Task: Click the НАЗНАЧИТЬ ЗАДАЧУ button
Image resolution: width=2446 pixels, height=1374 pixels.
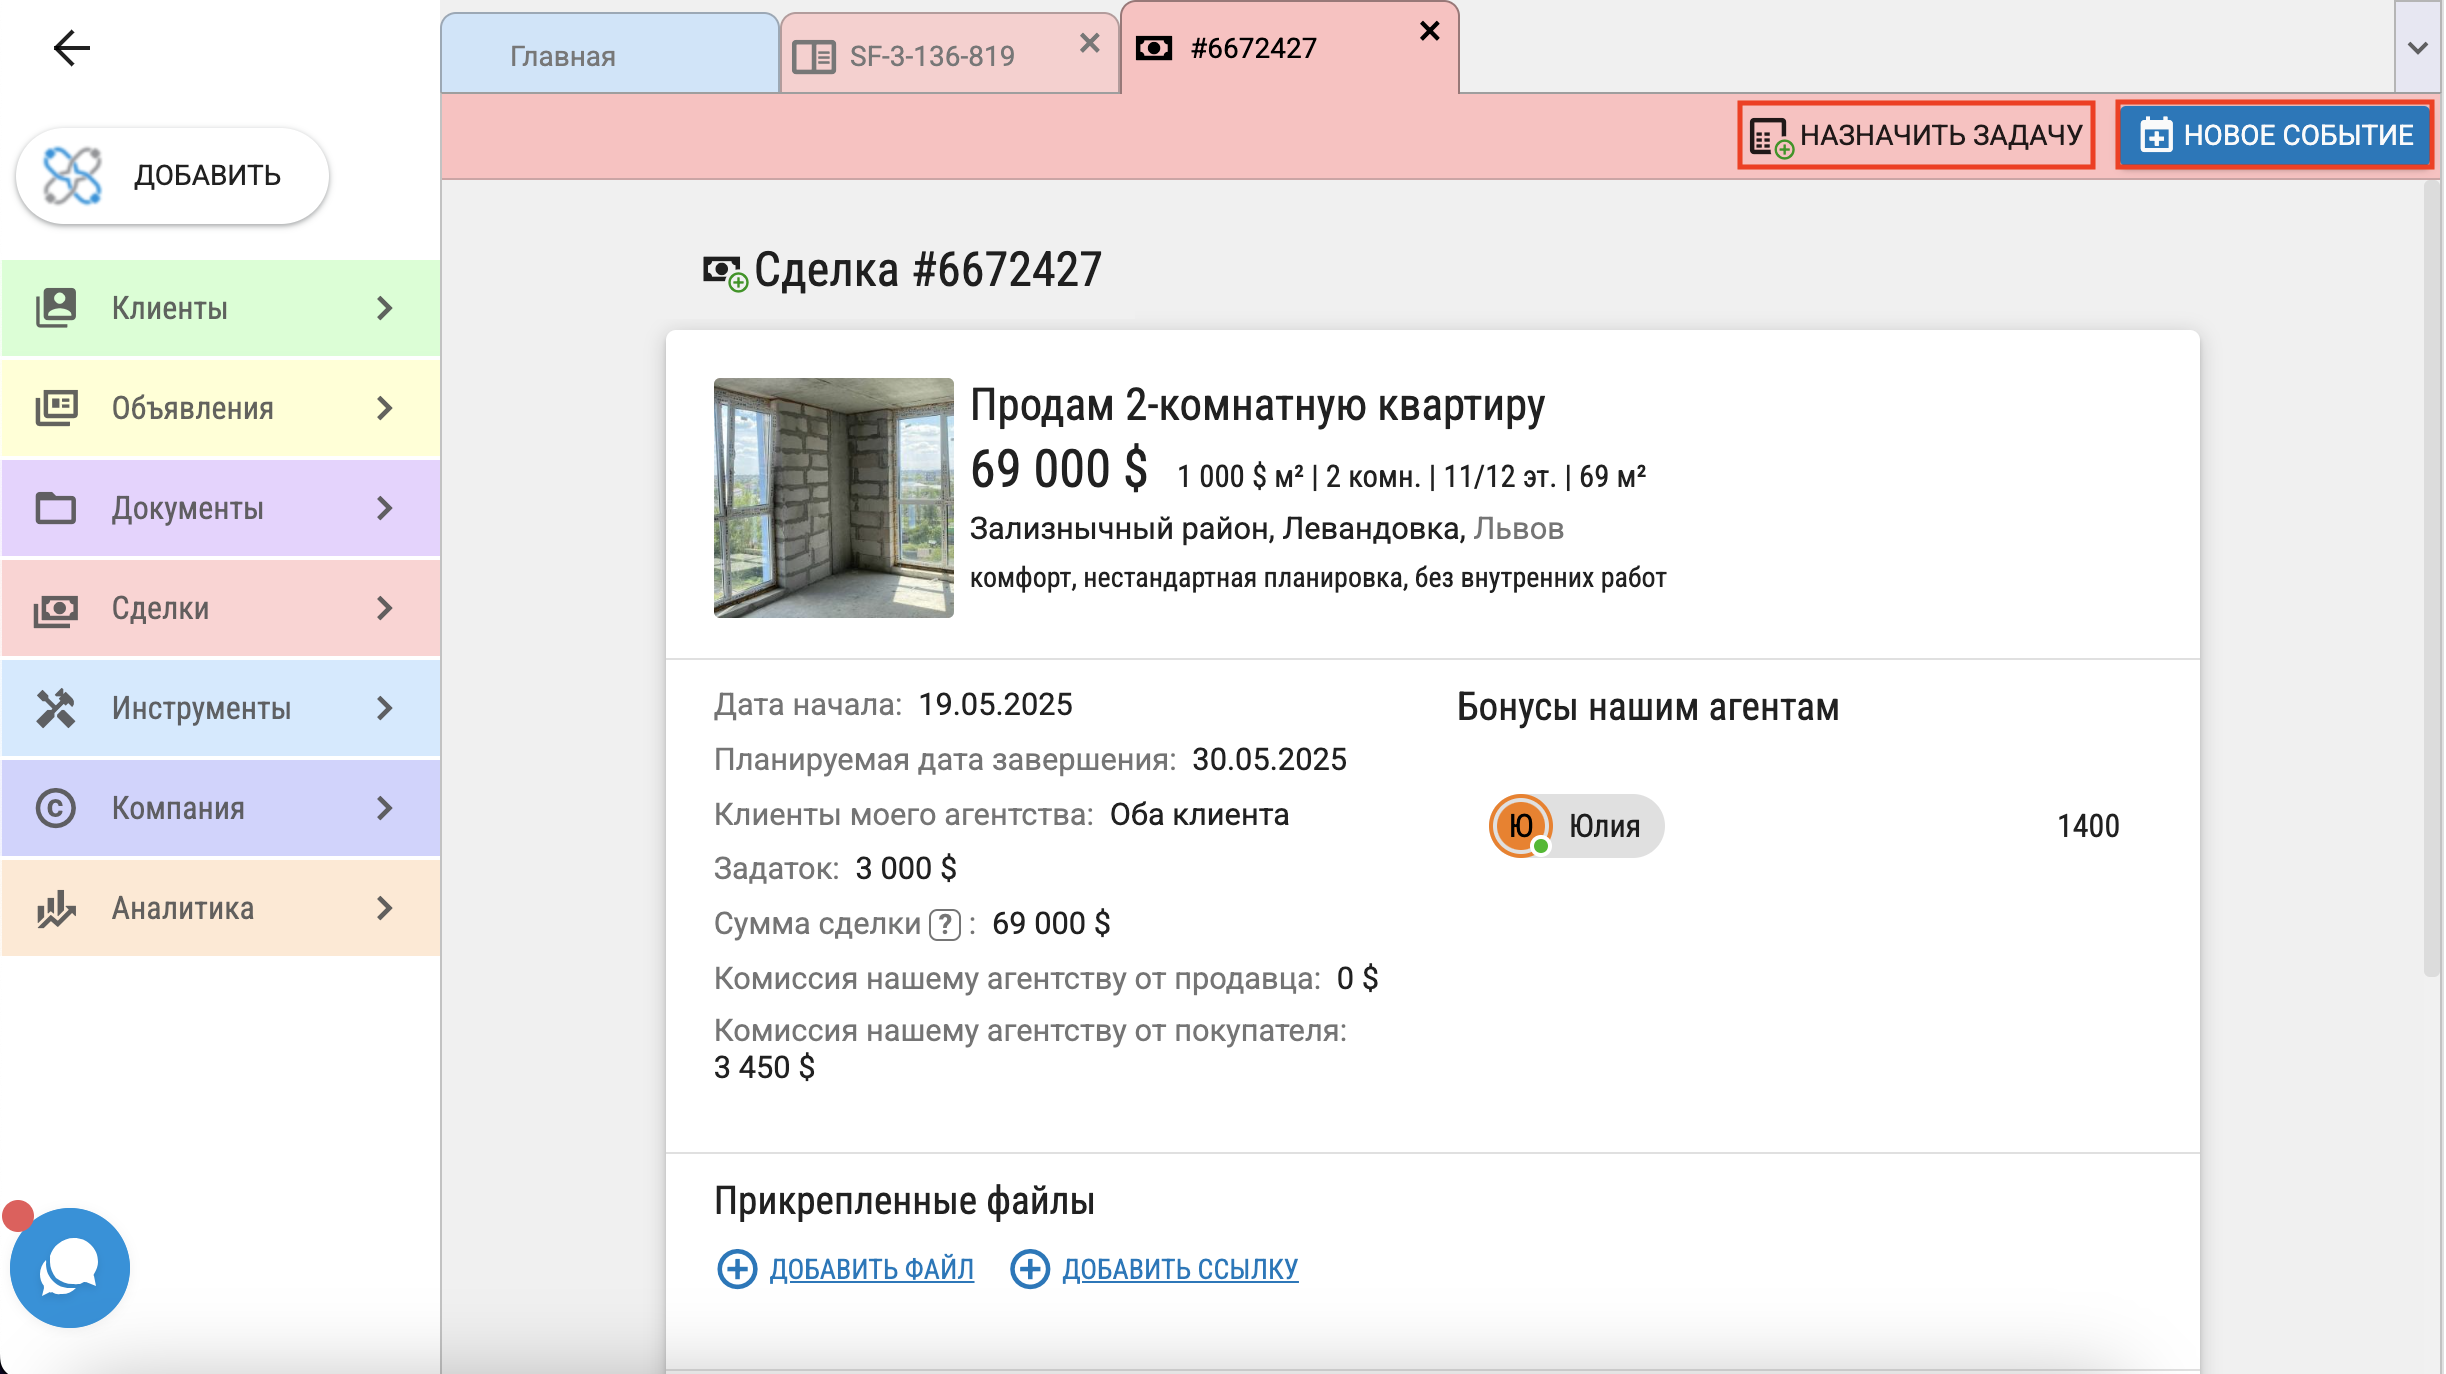Action: click(x=1916, y=135)
